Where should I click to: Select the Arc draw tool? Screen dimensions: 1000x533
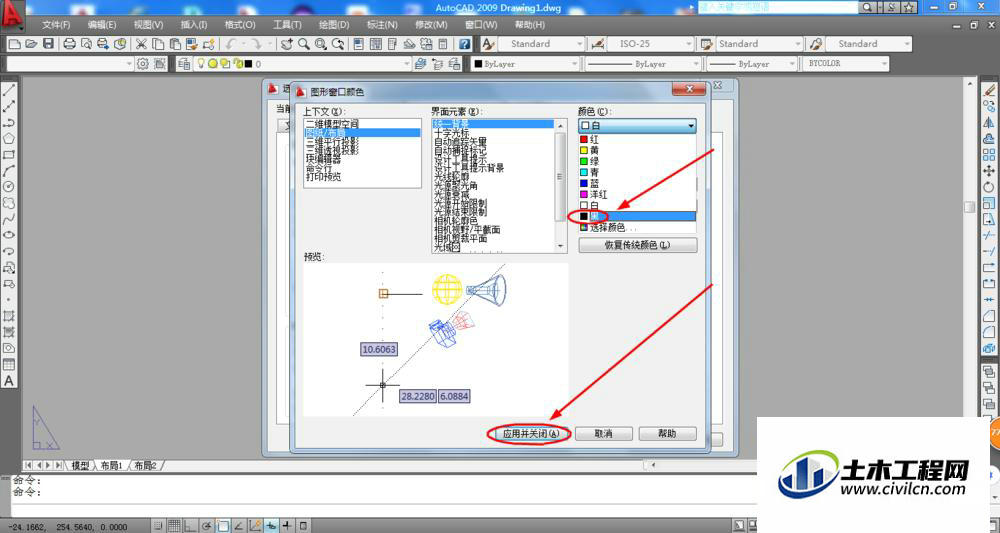(9, 171)
